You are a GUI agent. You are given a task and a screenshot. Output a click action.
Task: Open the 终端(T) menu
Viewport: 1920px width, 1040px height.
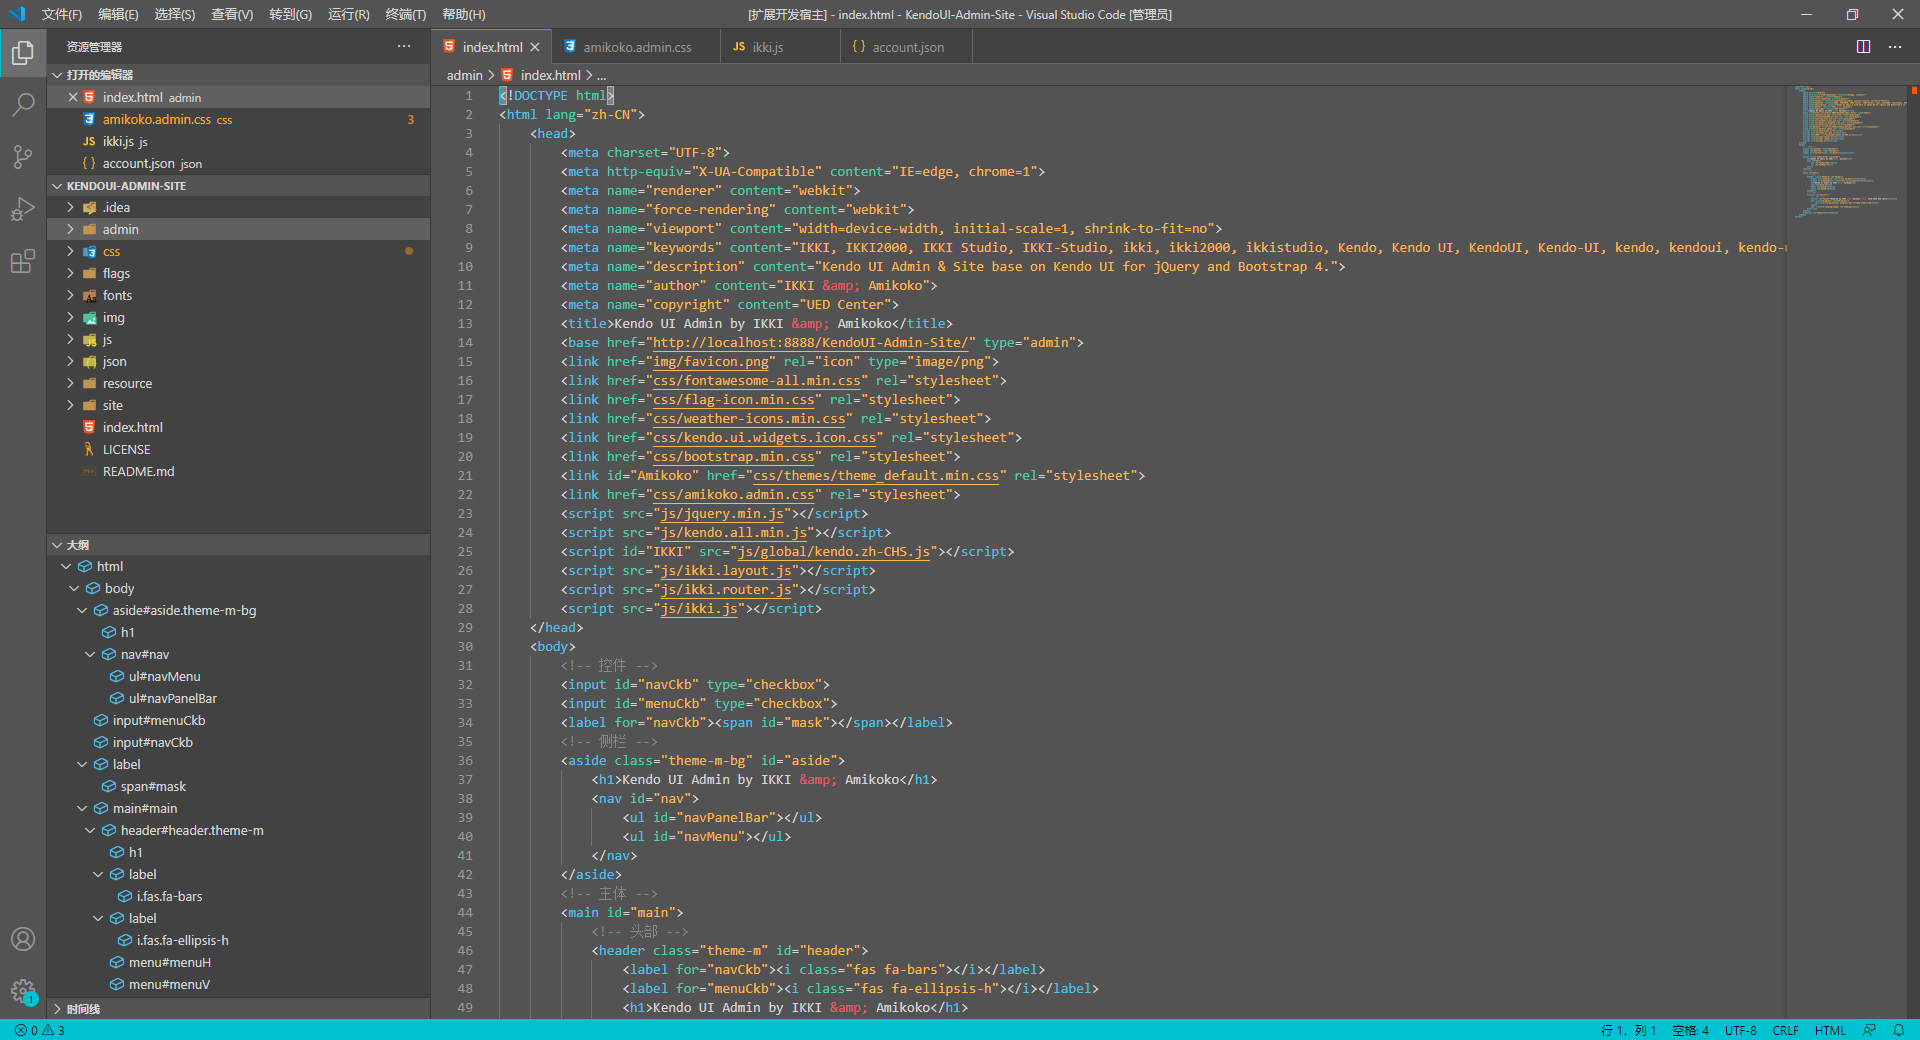point(406,14)
